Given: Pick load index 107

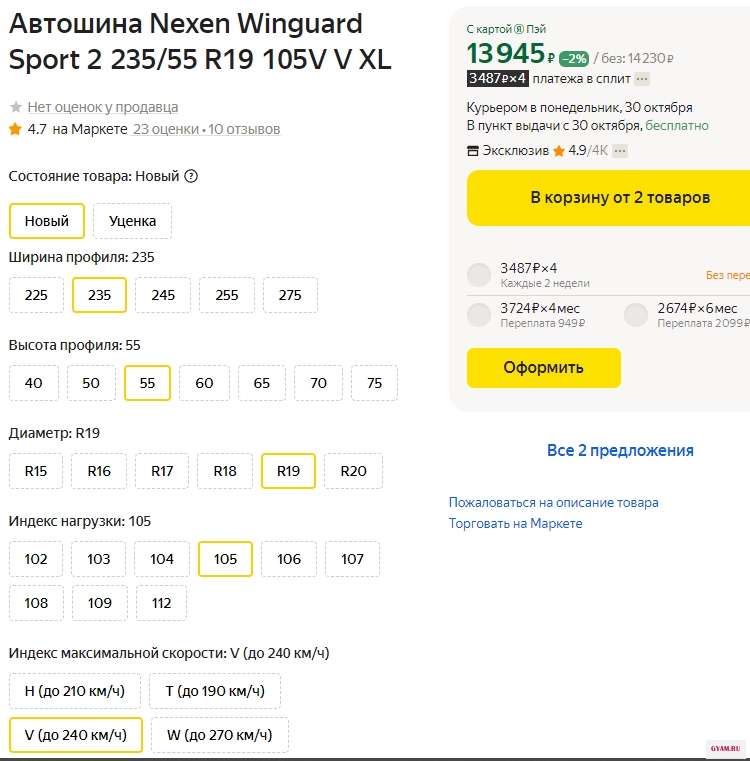Looking at the screenshot, I should click(352, 559).
